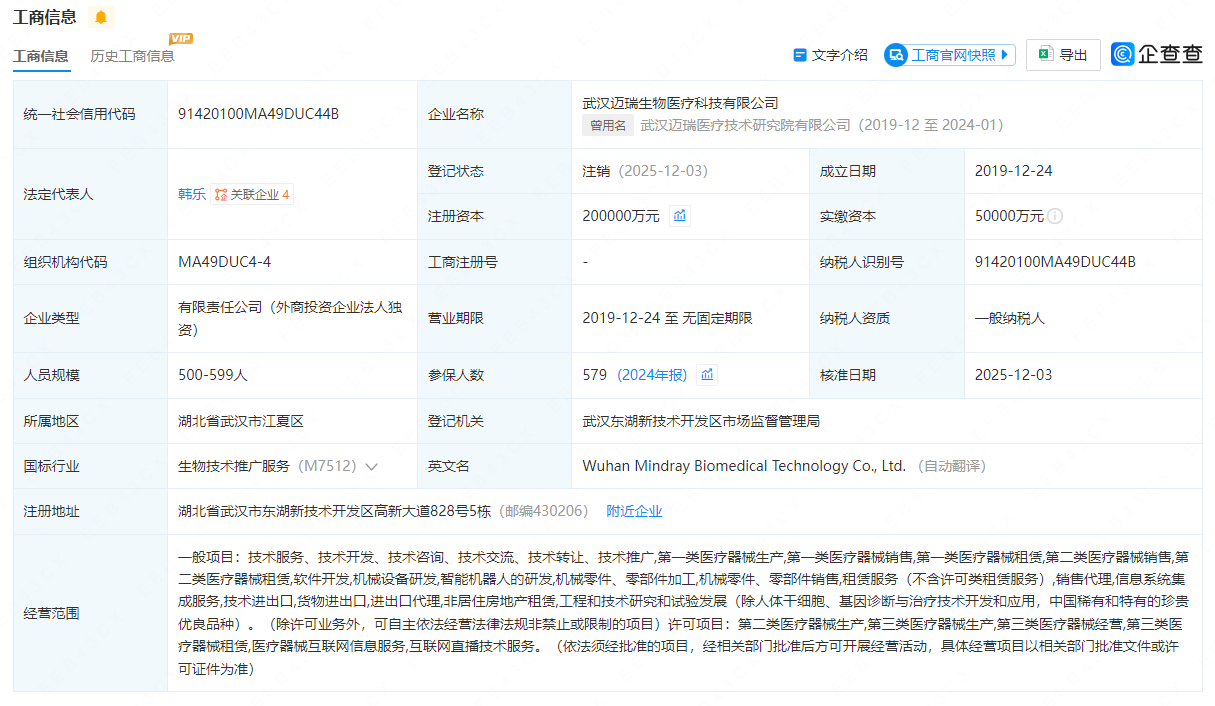Select the 工商信息 tab
The width and height of the screenshot is (1215, 706).
pos(41,58)
